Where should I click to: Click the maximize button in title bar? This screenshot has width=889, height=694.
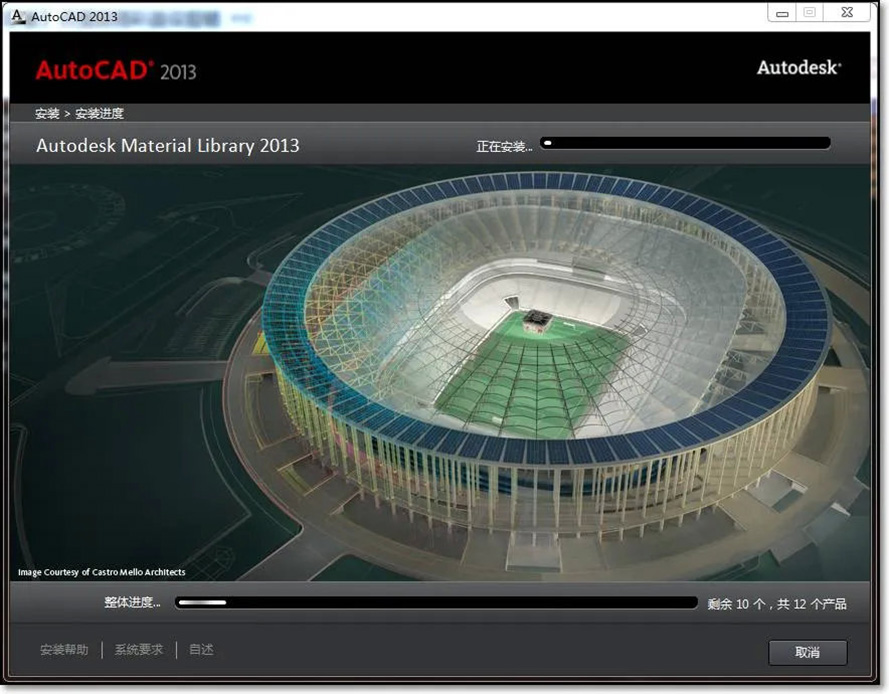tap(810, 13)
